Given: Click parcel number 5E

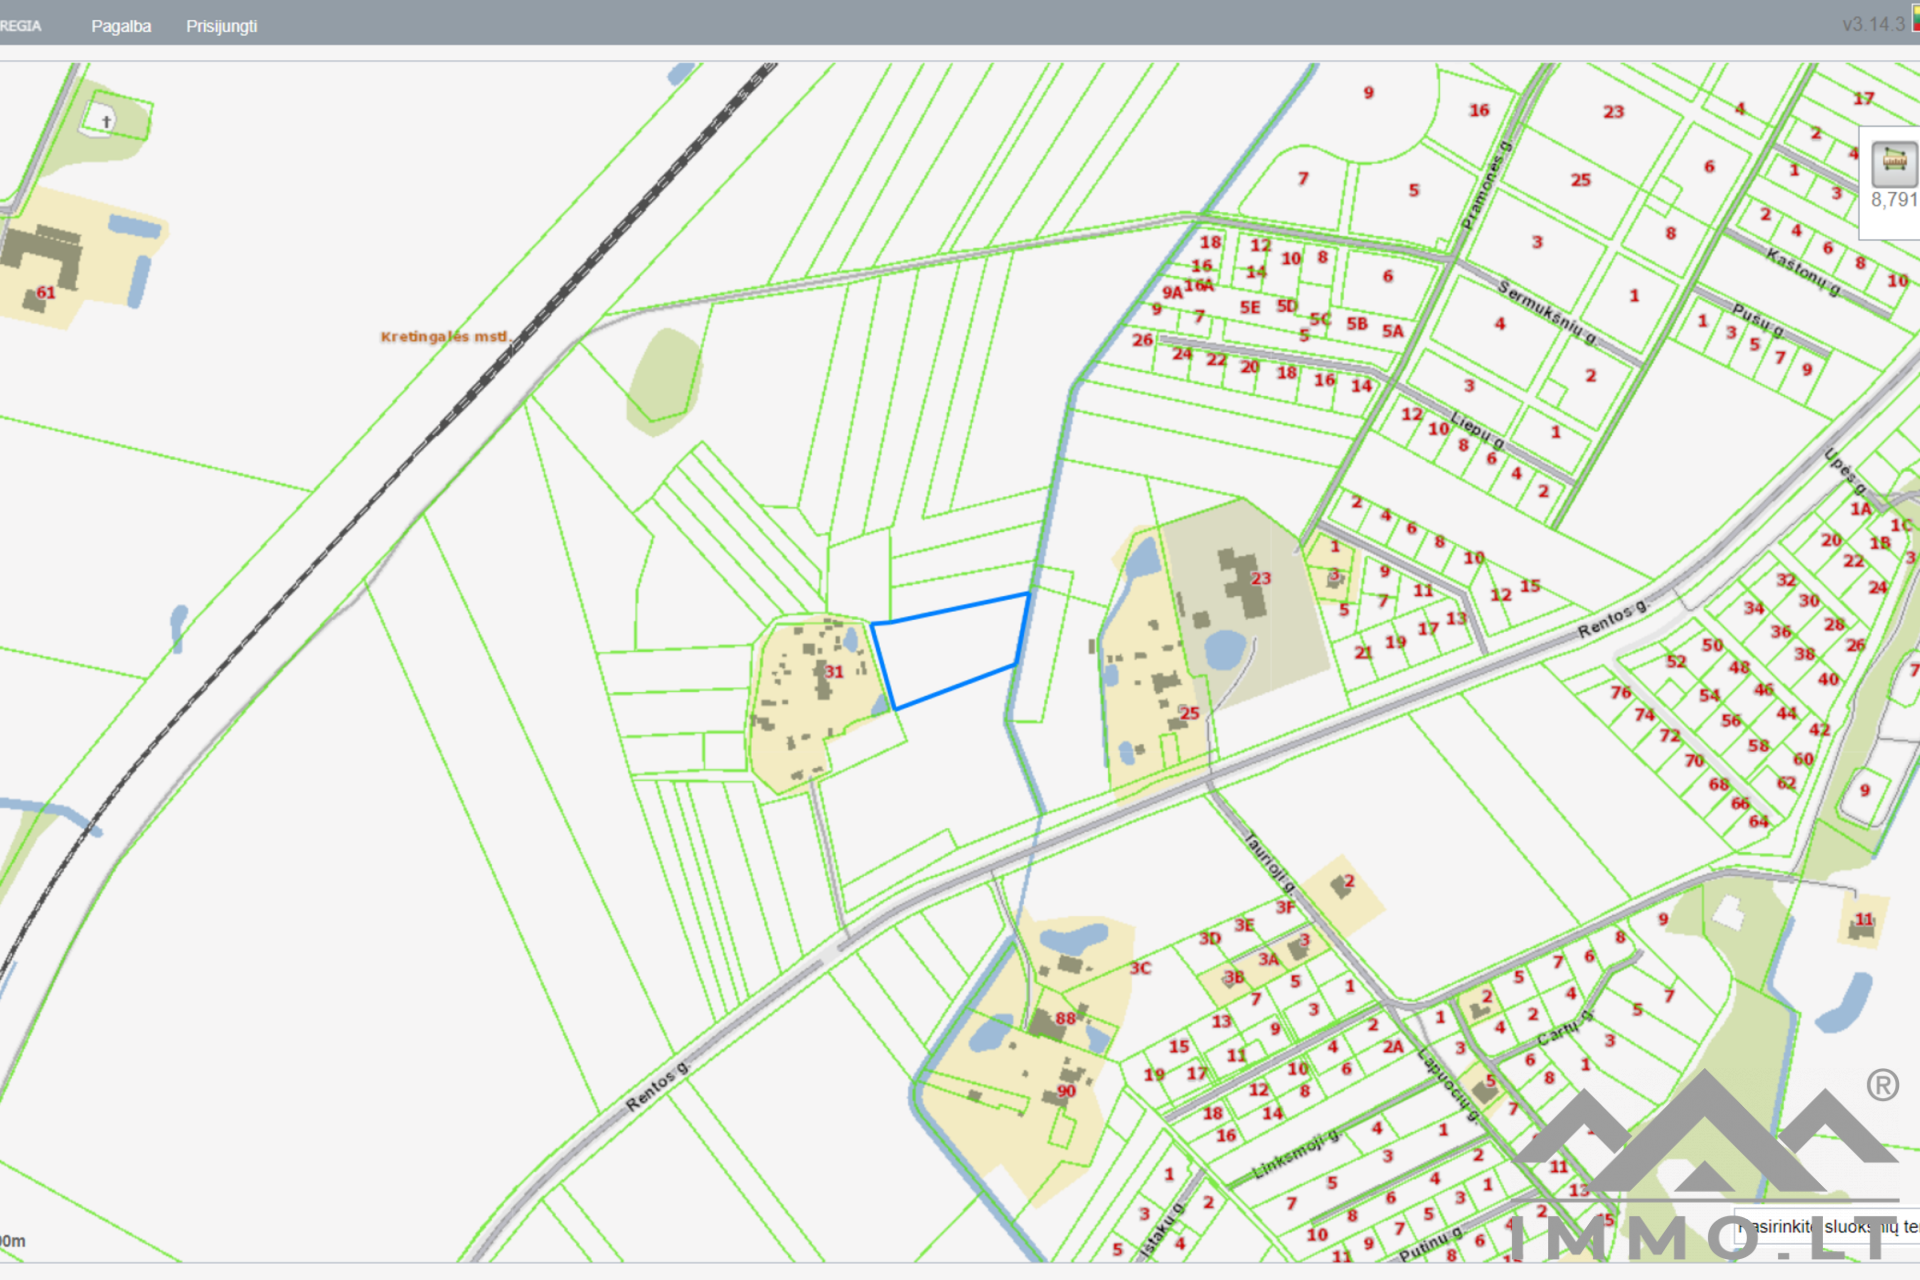Looking at the screenshot, I should (x=1250, y=307).
